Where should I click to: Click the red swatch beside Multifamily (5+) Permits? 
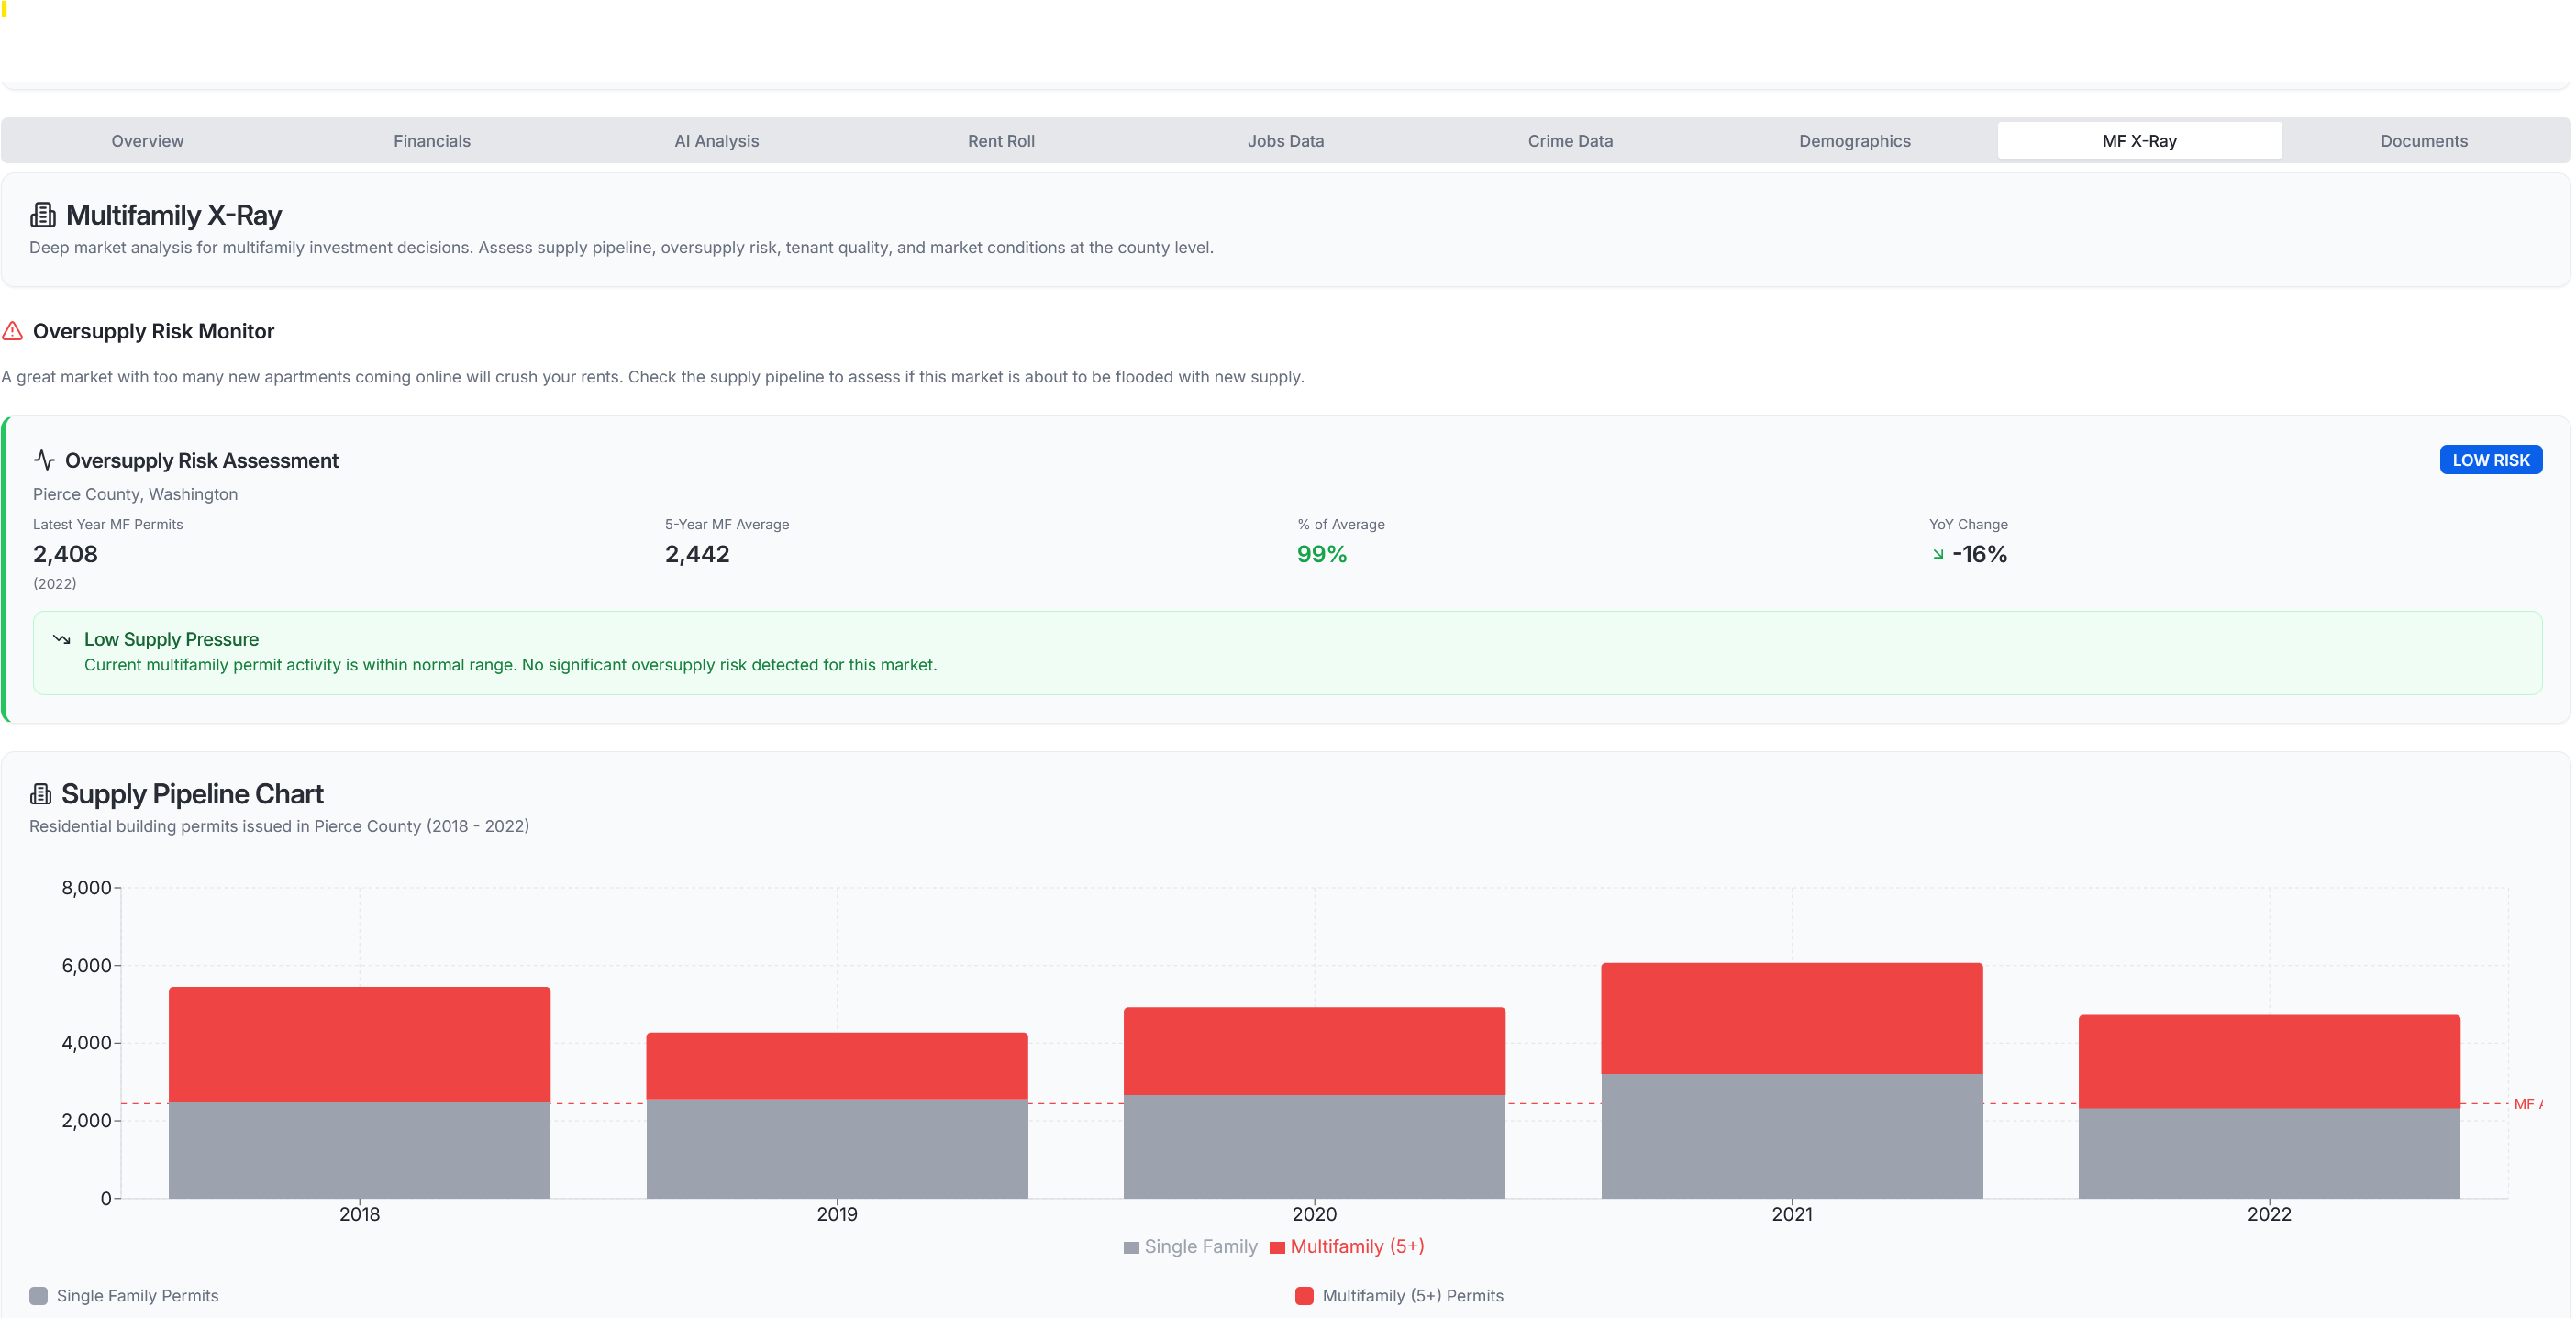tap(1305, 1295)
